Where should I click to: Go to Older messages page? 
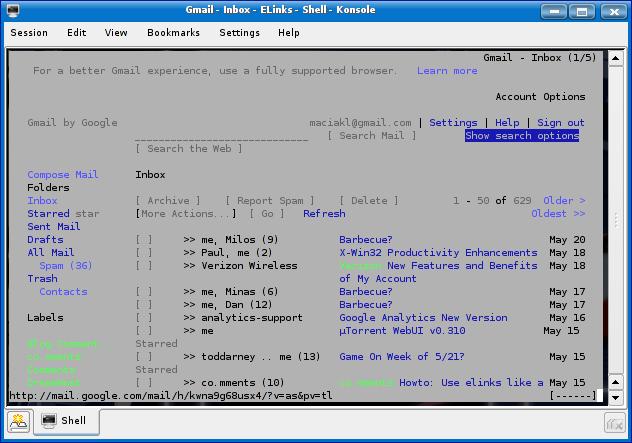click(x=564, y=201)
